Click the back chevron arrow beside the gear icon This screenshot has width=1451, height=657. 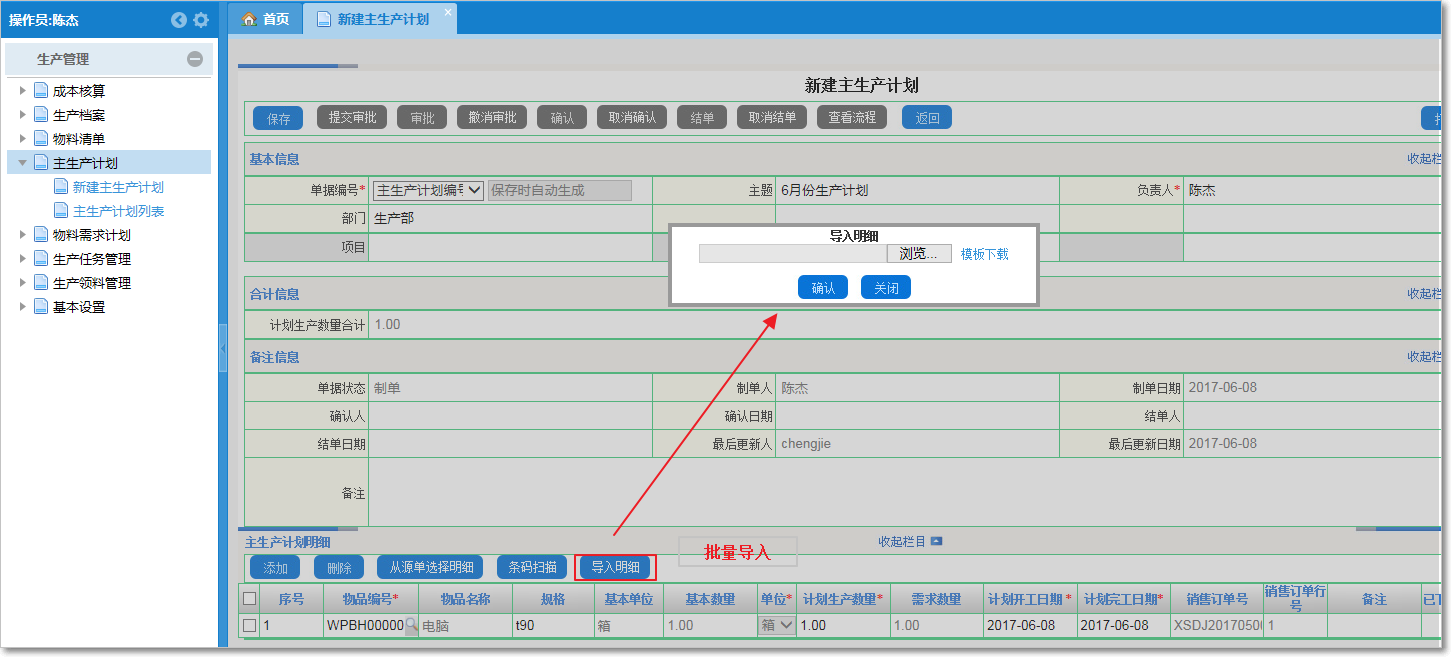pos(179,19)
